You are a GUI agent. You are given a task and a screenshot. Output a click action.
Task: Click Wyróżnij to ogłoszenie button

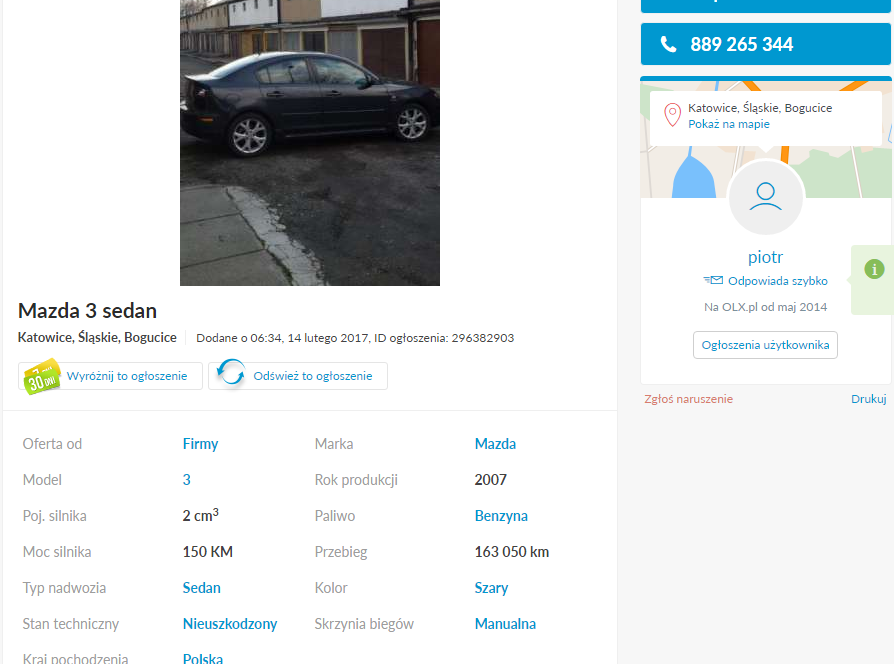click(x=111, y=376)
